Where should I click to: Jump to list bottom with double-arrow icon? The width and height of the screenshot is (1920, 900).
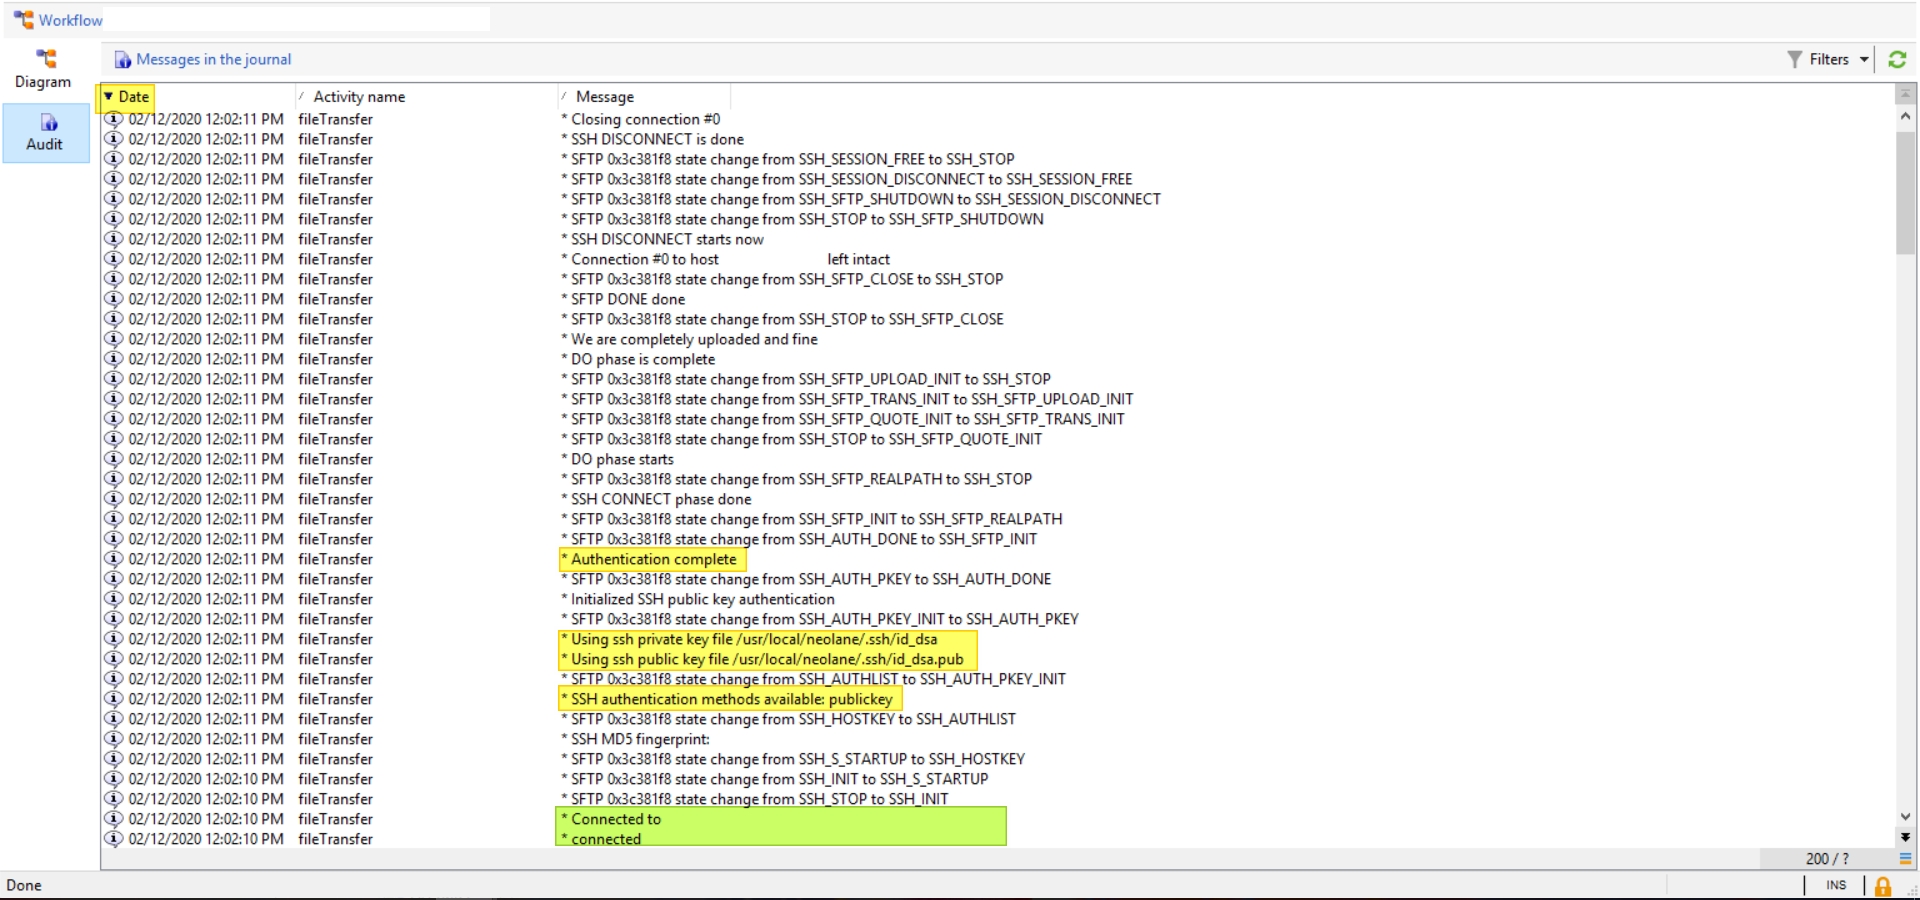point(1905,837)
